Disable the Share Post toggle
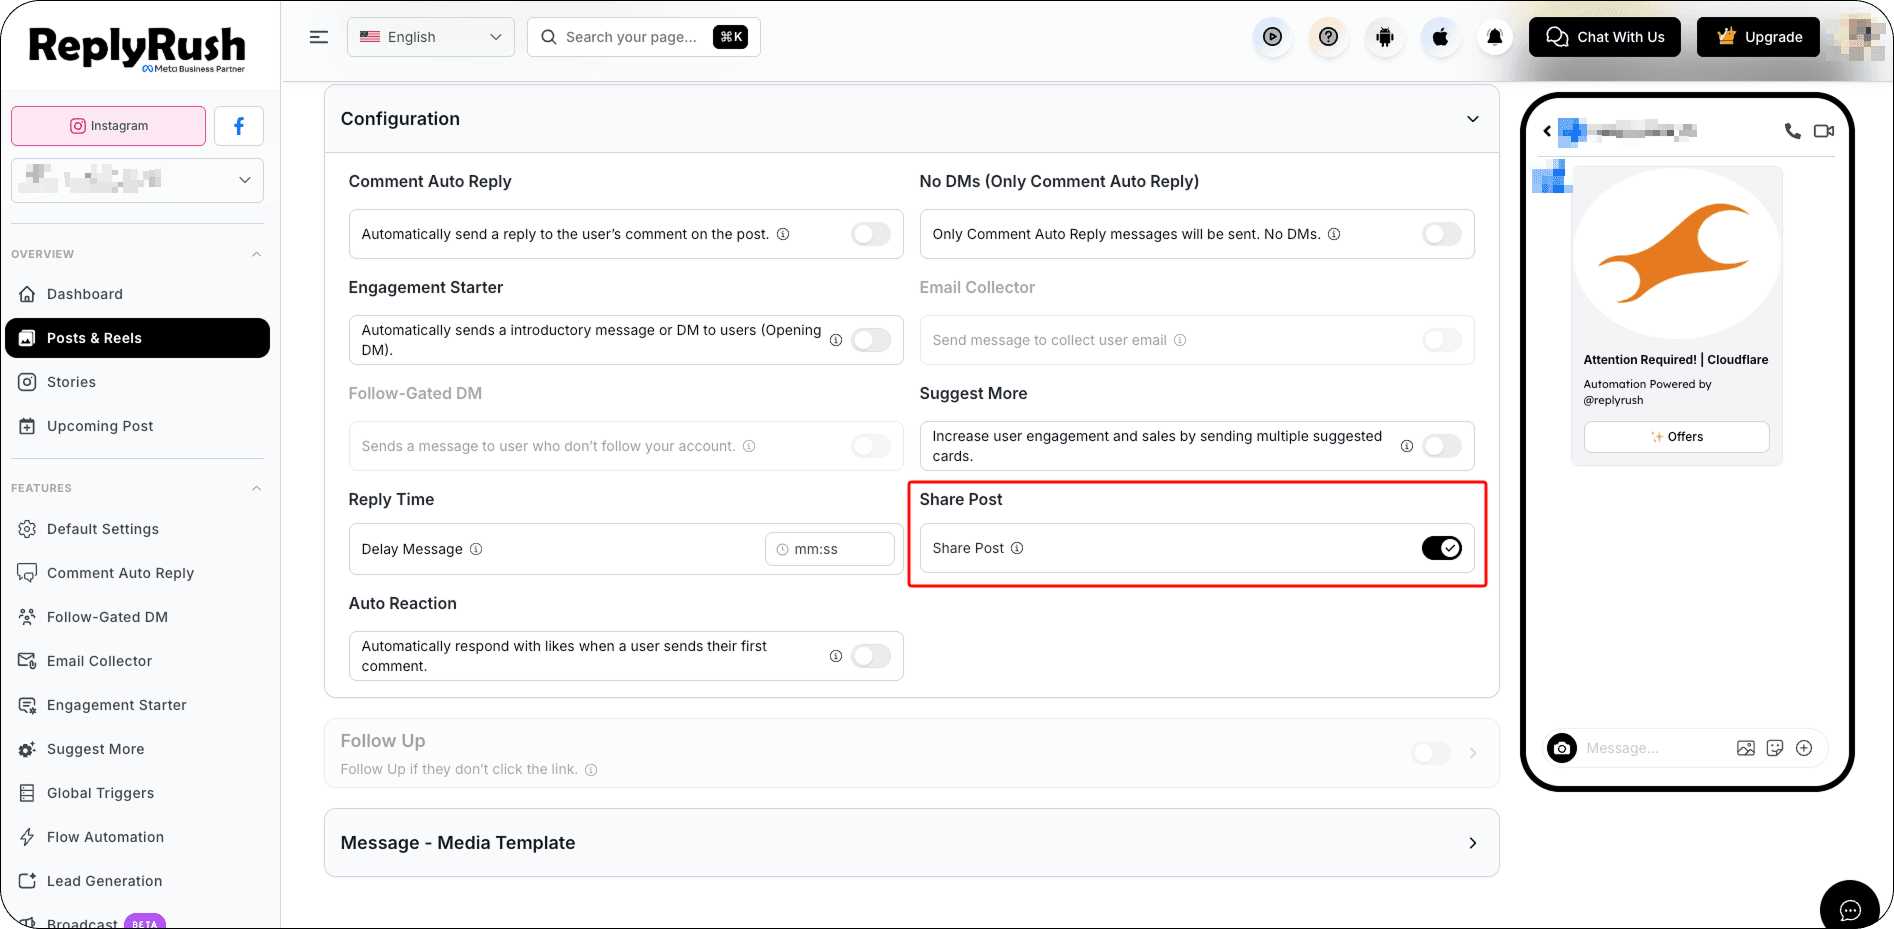The width and height of the screenshot is (1894, 929). point(1441,548)
